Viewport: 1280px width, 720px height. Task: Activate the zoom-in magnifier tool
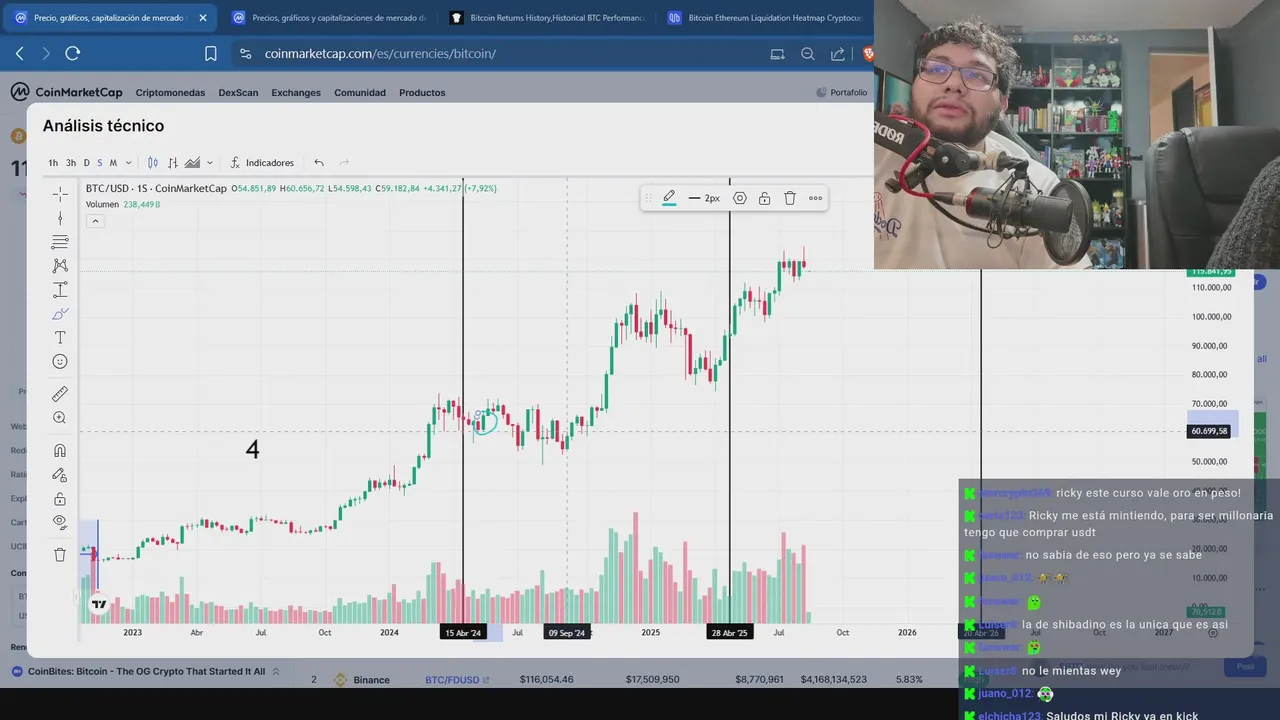point(60,418)
